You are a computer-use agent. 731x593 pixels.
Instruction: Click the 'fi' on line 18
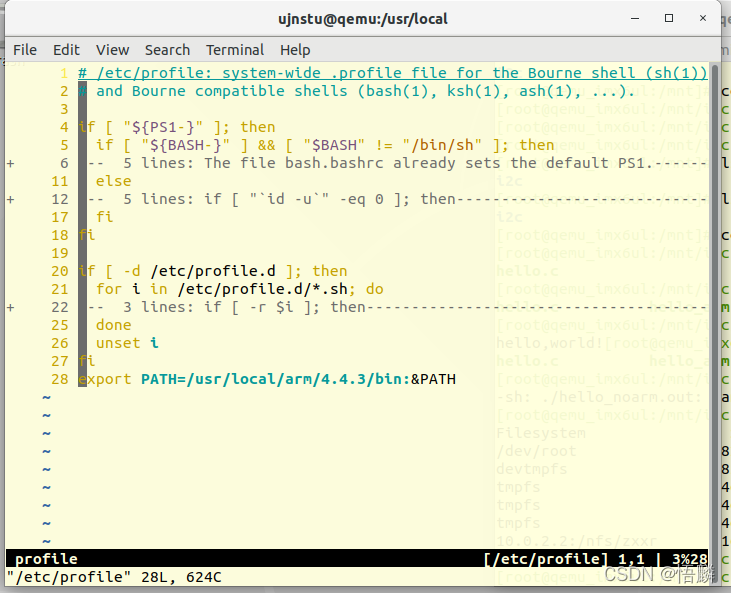point(87,235)
